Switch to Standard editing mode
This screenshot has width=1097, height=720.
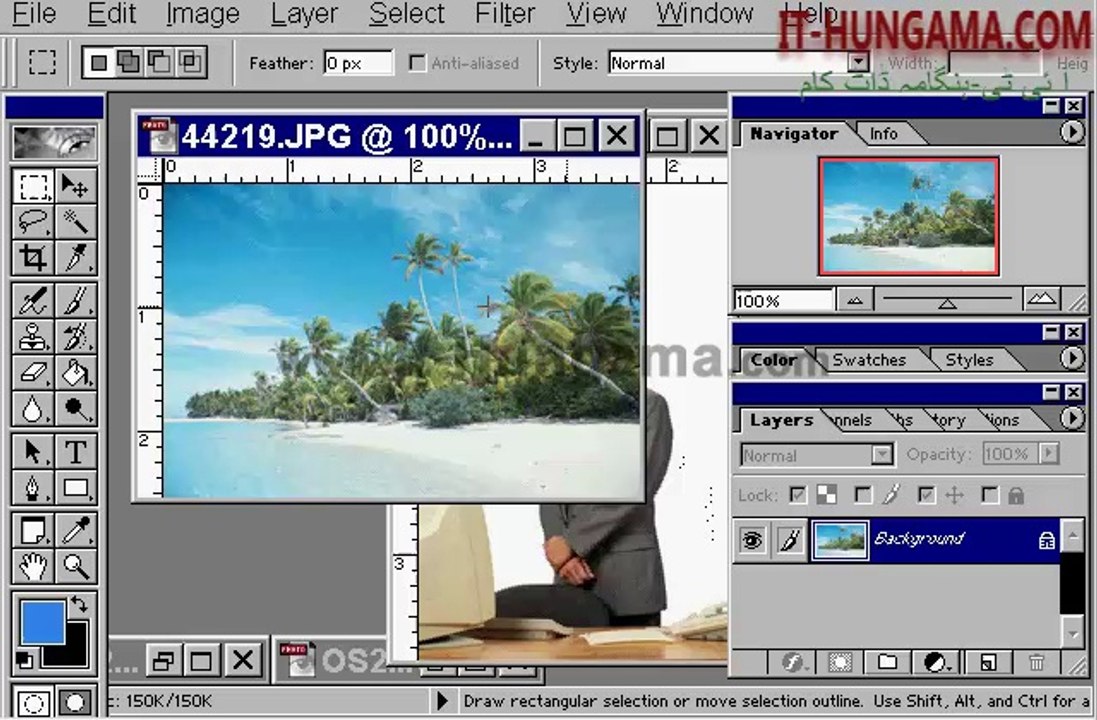tap(33, 702)
